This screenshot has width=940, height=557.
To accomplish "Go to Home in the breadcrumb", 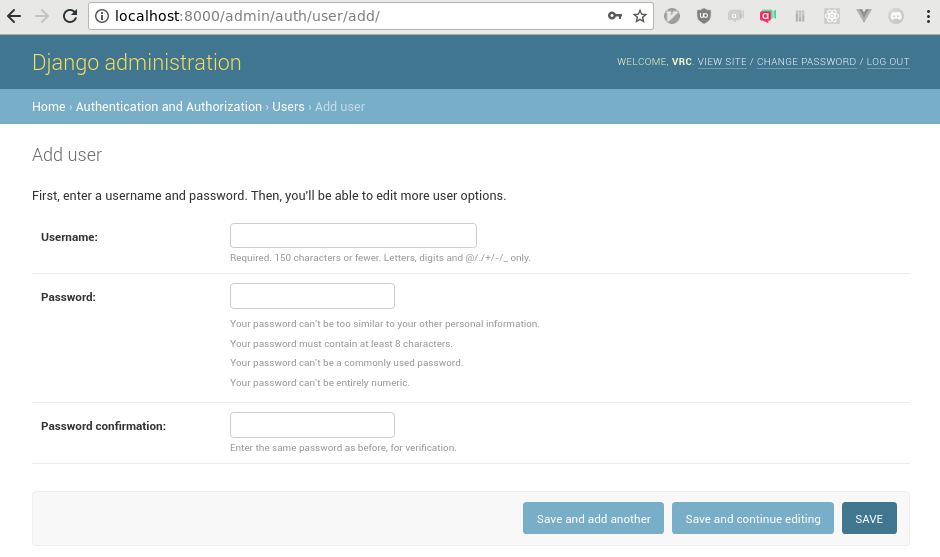I will 49,107.
